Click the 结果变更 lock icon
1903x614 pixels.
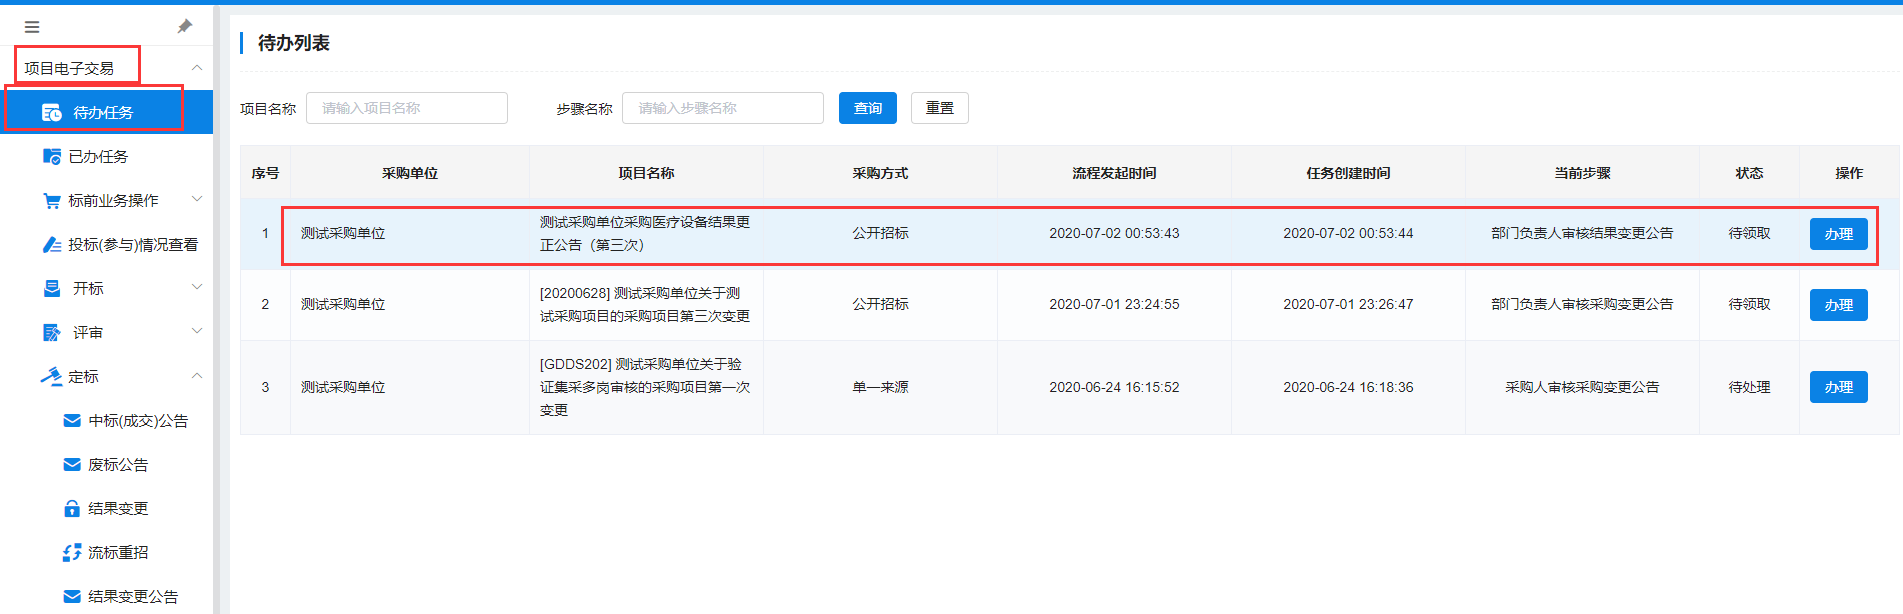pos(72,509)
